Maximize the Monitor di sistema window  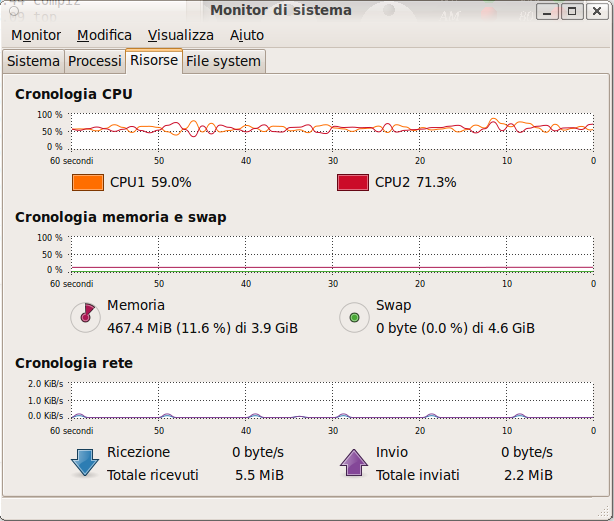point(572,11)
